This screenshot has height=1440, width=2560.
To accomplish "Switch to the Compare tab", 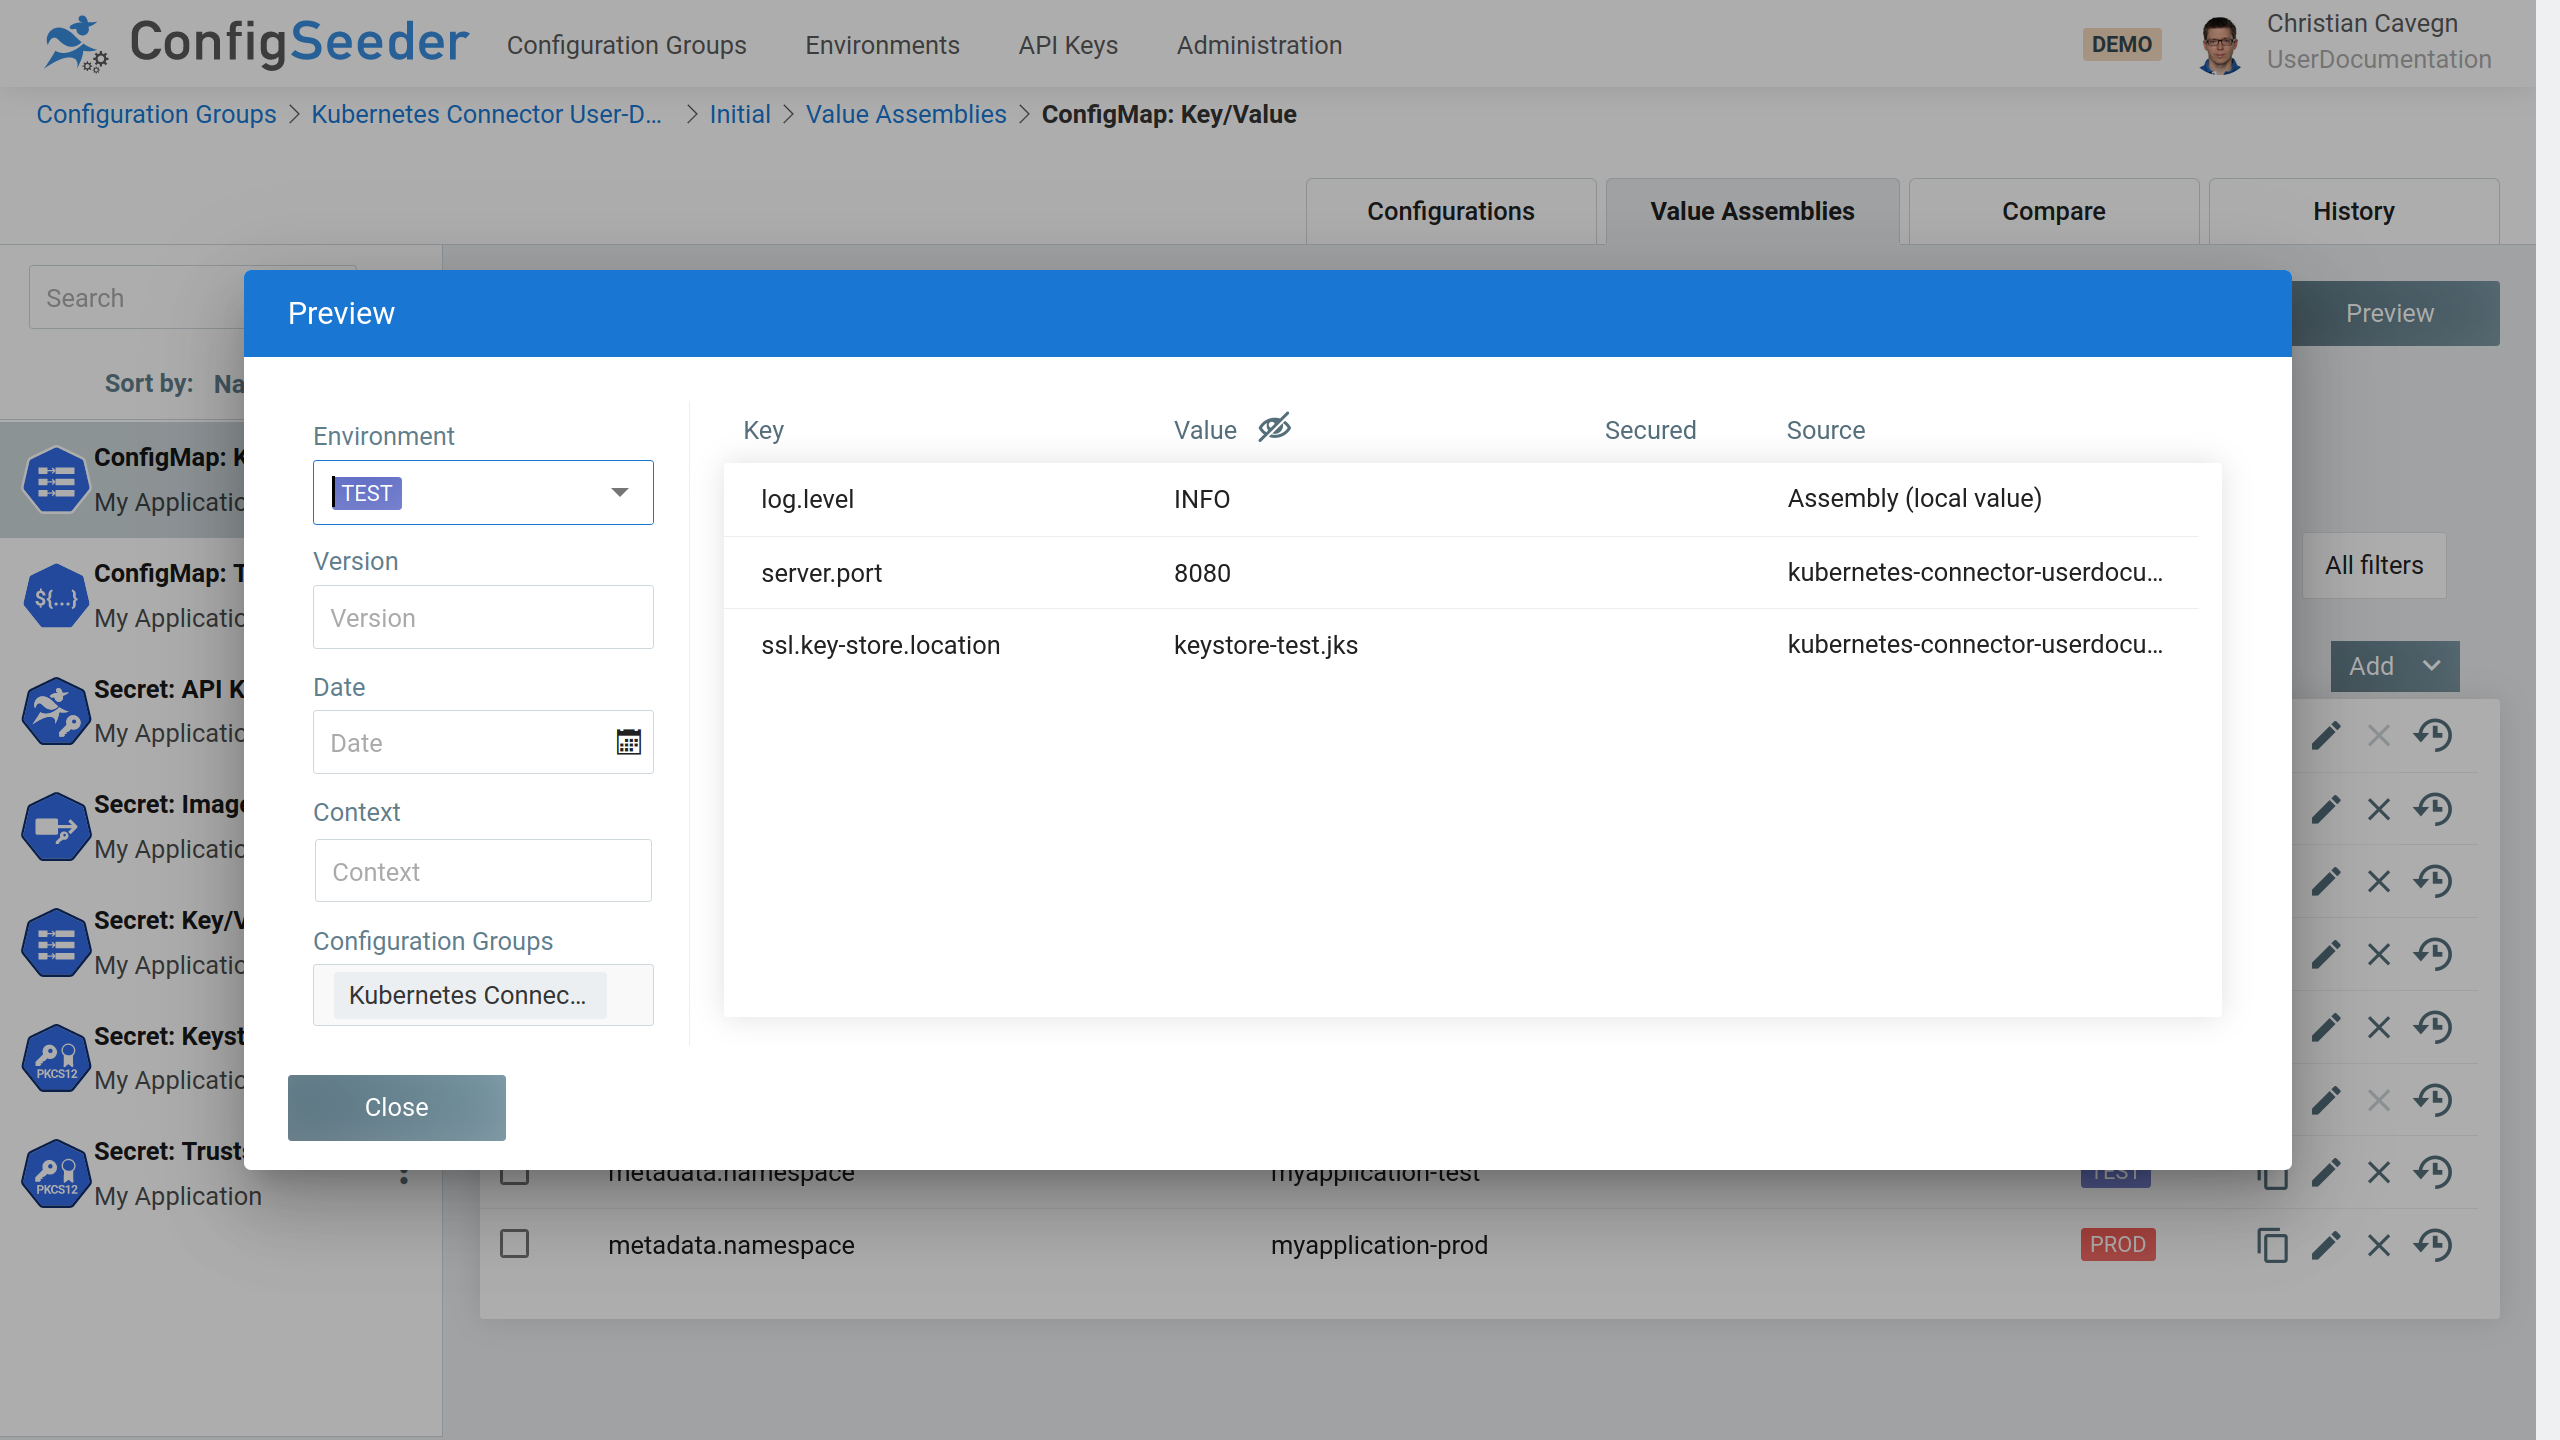I will pos(2052,211).
